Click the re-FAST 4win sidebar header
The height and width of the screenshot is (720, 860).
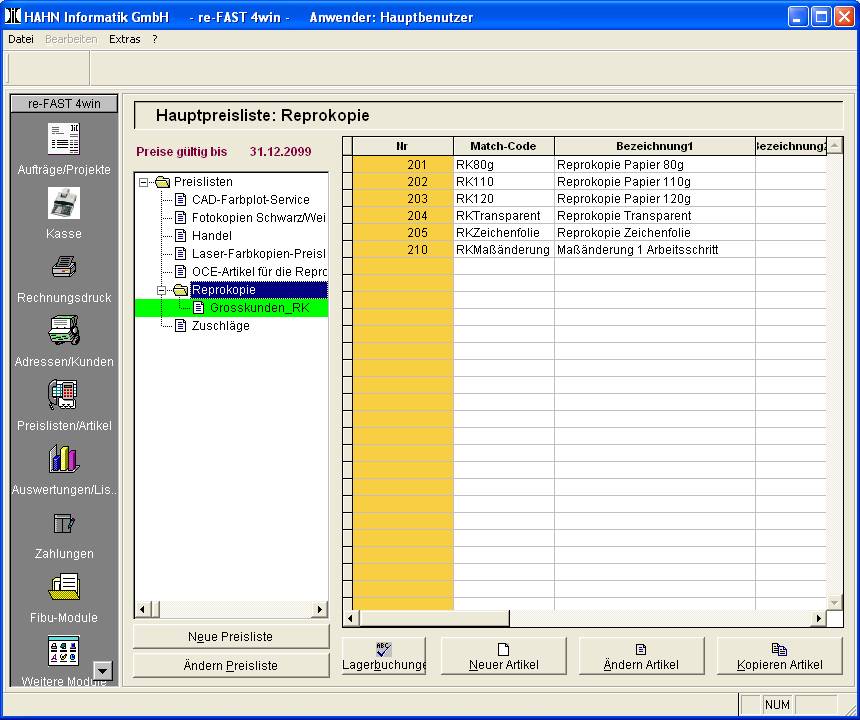[64, 104]
